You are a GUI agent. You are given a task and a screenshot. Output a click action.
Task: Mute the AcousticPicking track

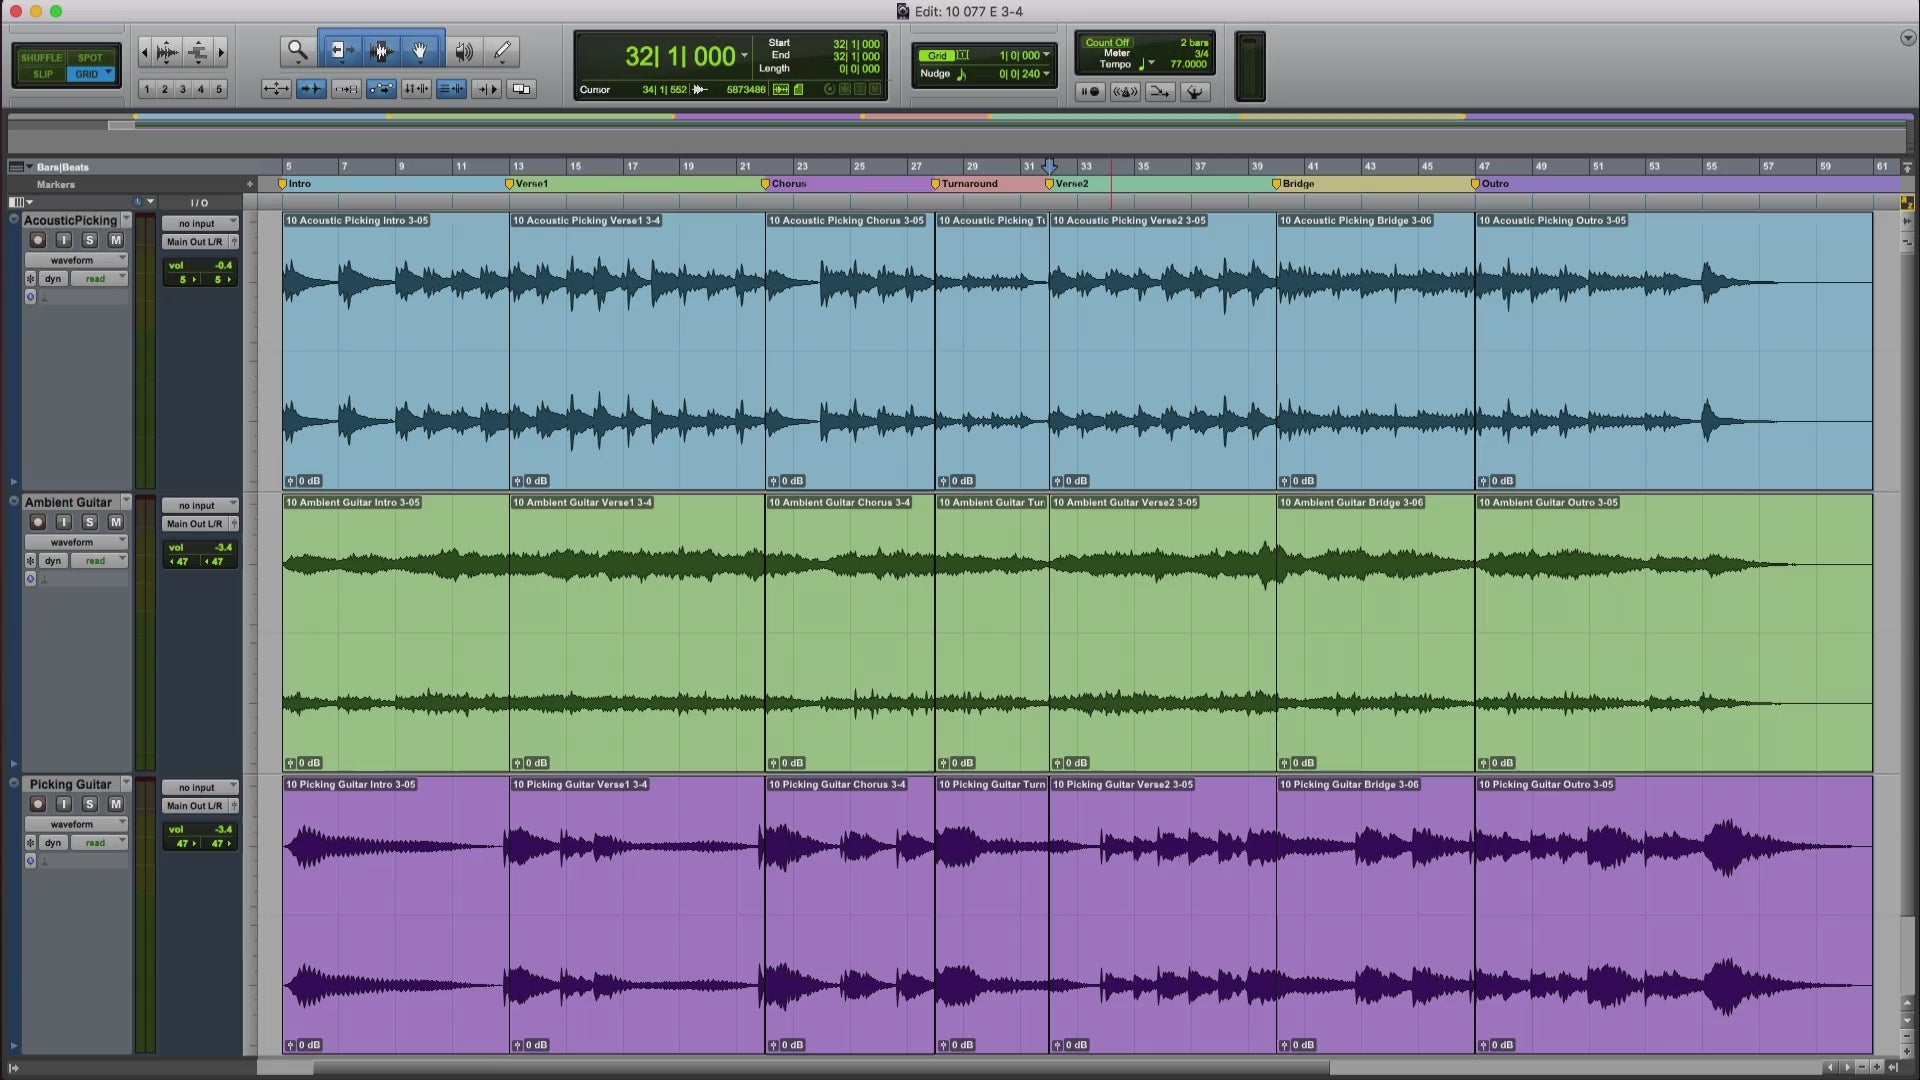[116, 240]
